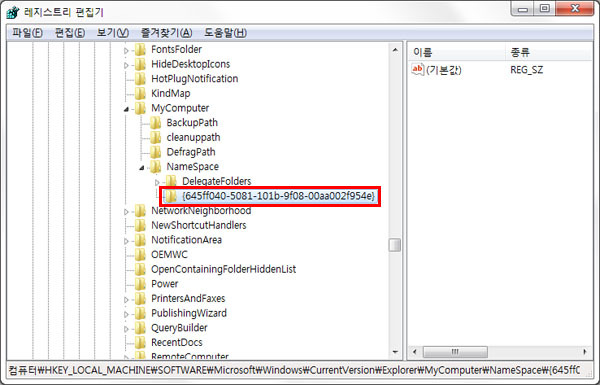This screenshot has height=385, width=600.
Task: Click the DelegateFolders folder icon
Action: point(171,181)
